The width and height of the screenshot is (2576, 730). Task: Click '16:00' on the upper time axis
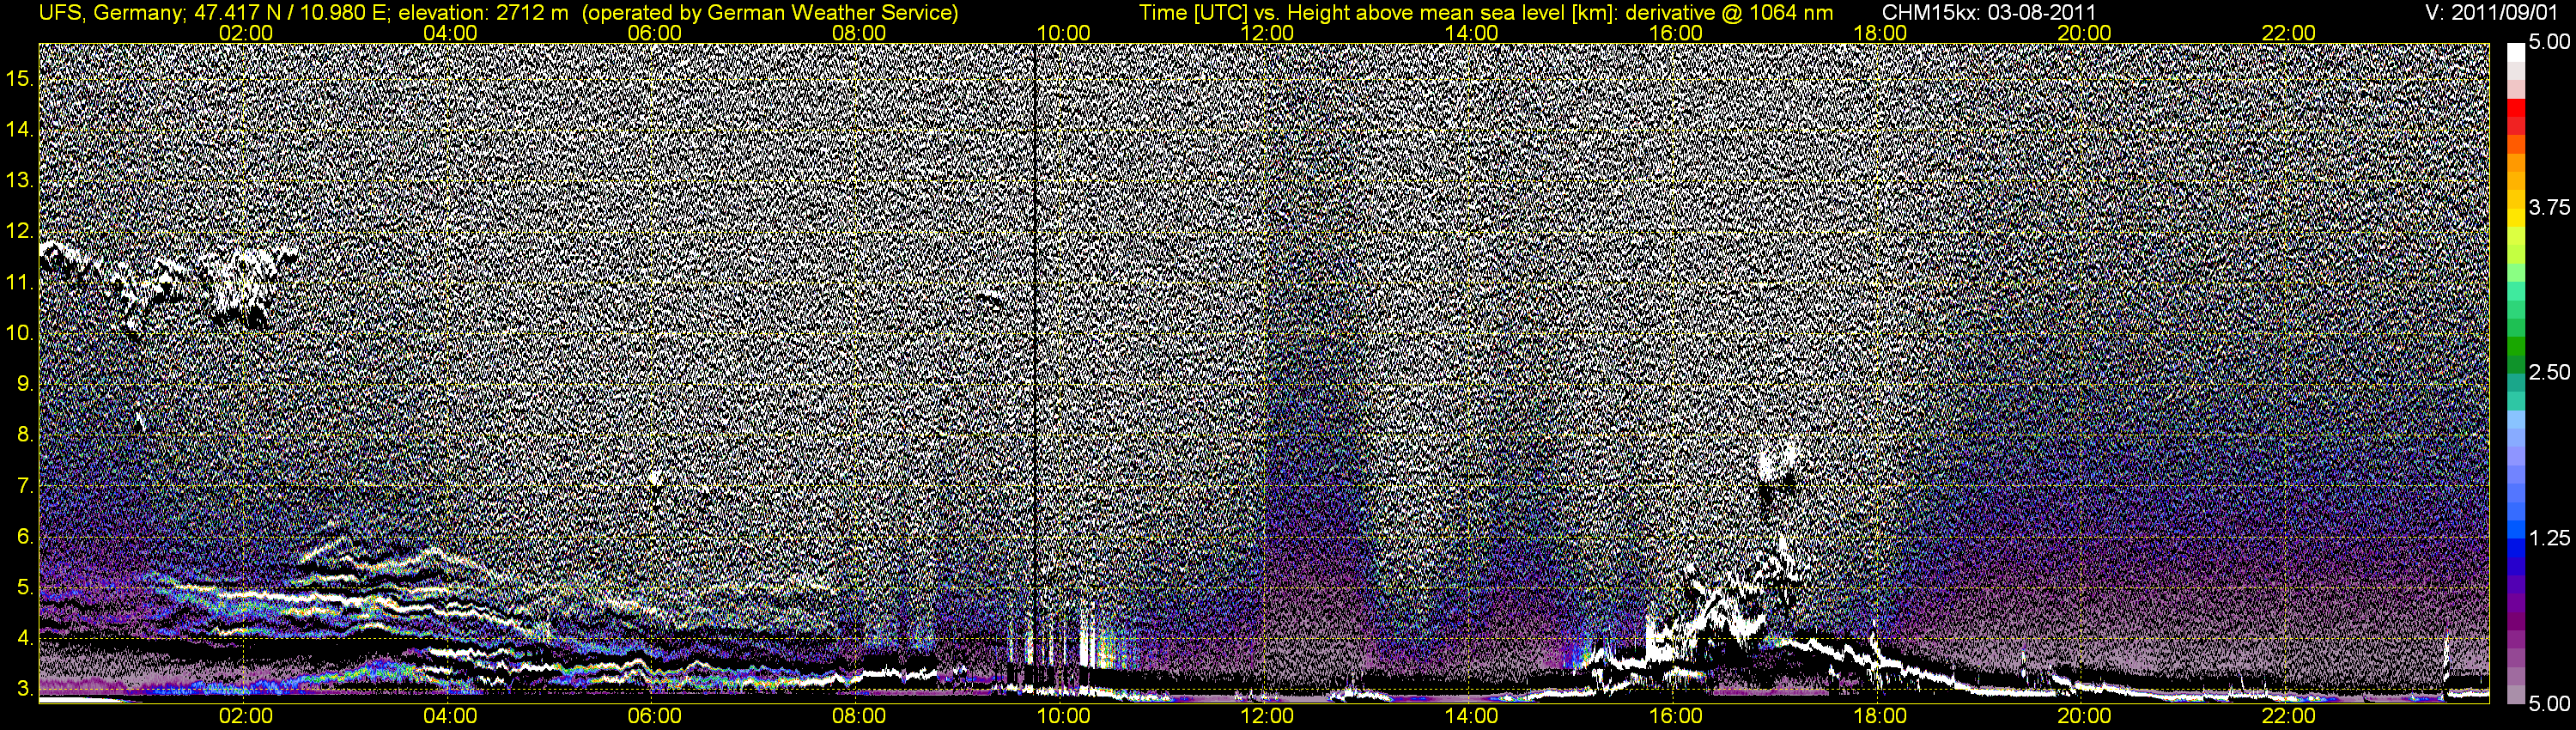click(x=1676, y=33)
